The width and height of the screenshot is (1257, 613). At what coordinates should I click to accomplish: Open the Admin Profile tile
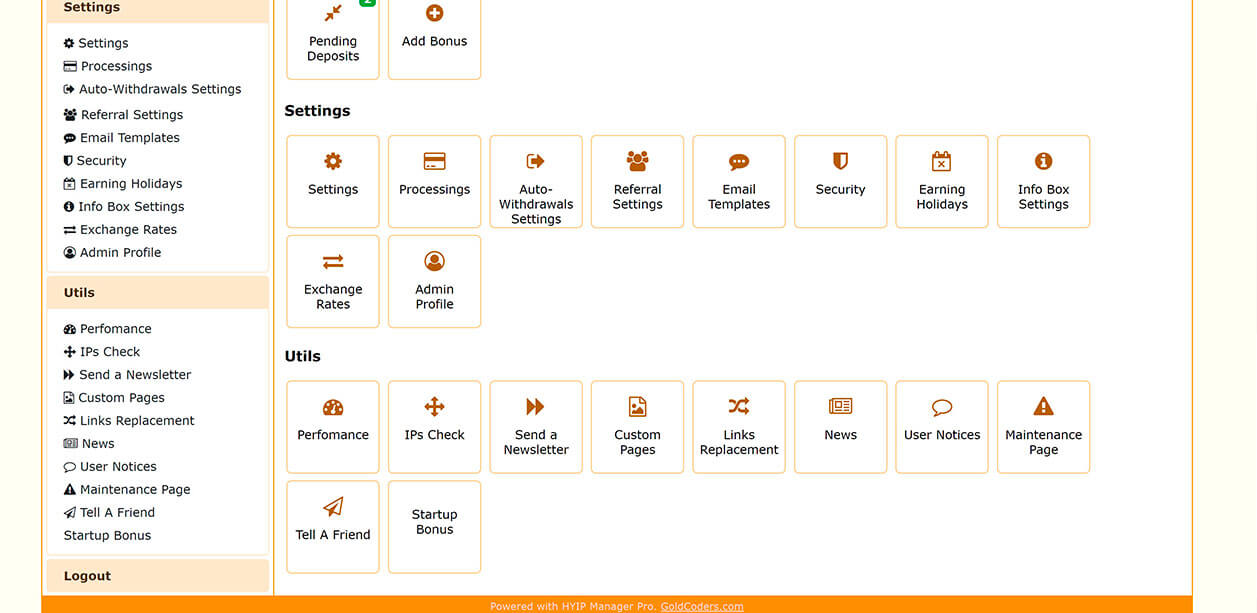click(x=434, y=282)
